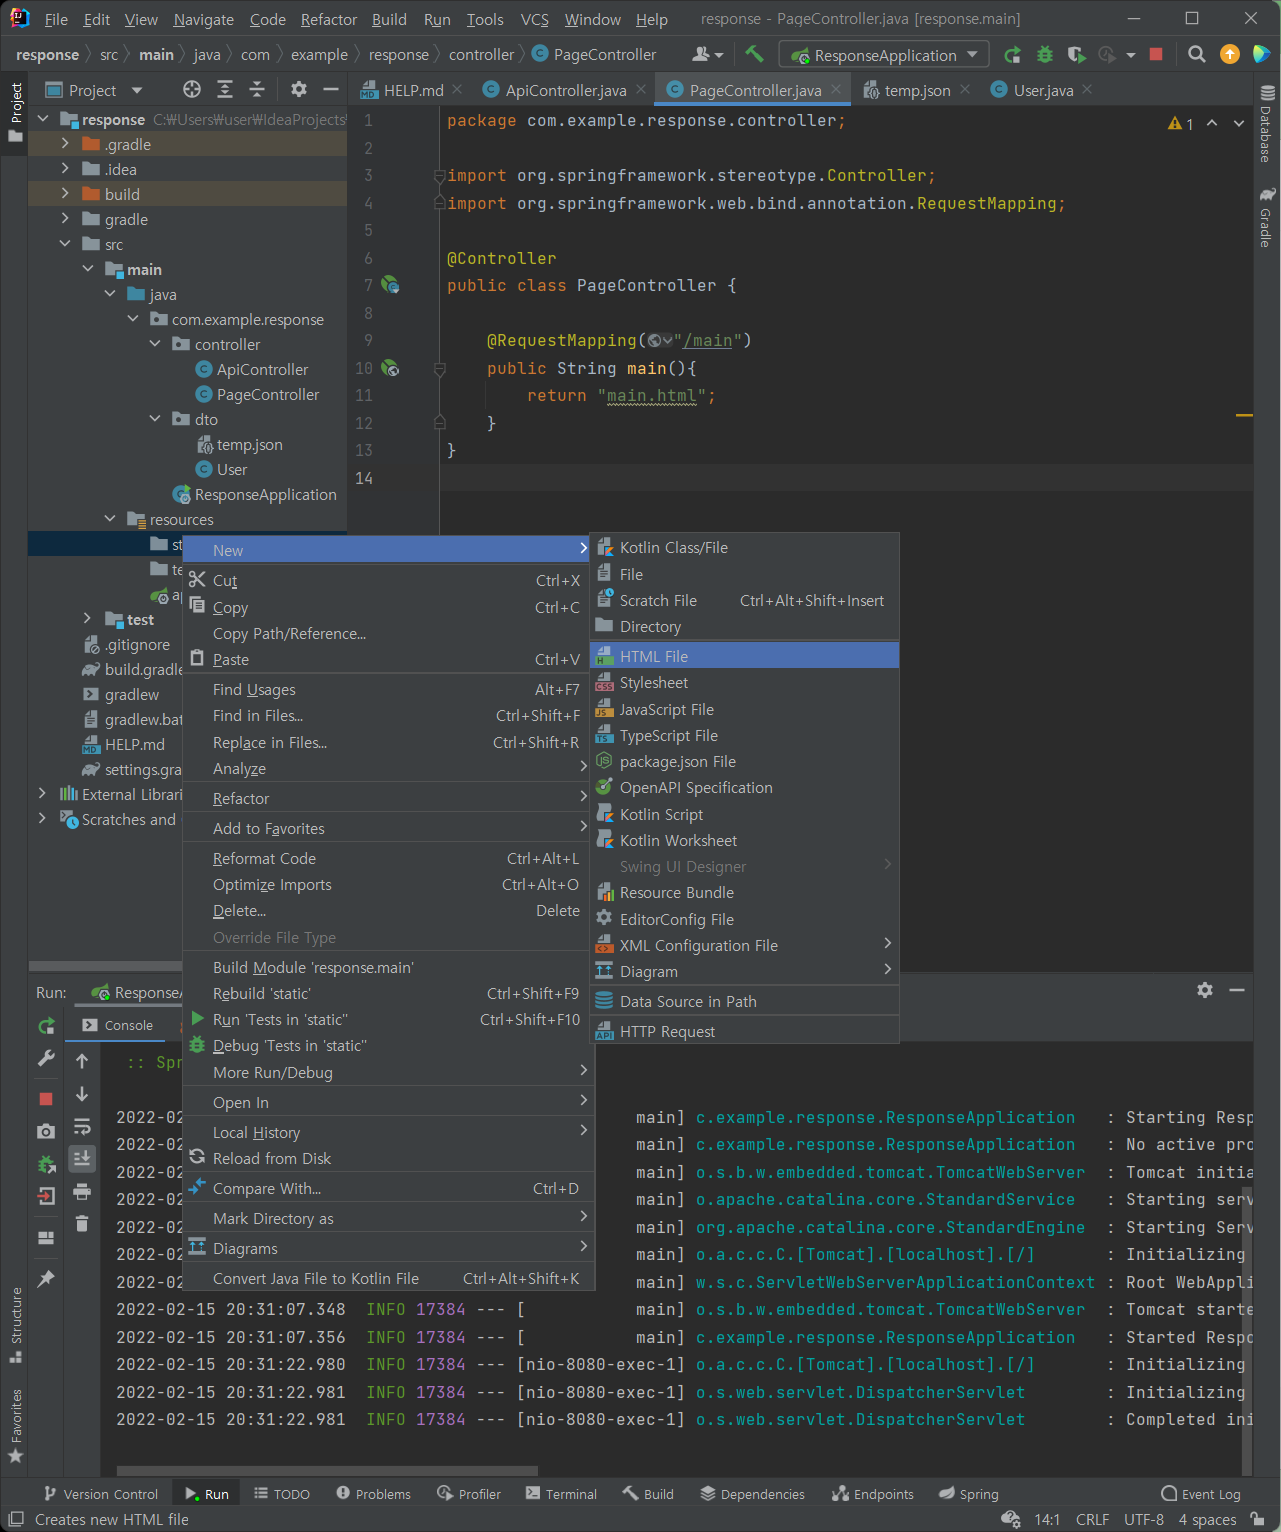Start debugging with the top bug icon
Image resolution: width=1281 pixels, height=1532 pixels.
pyautogui.click(x=1045, y=55)
